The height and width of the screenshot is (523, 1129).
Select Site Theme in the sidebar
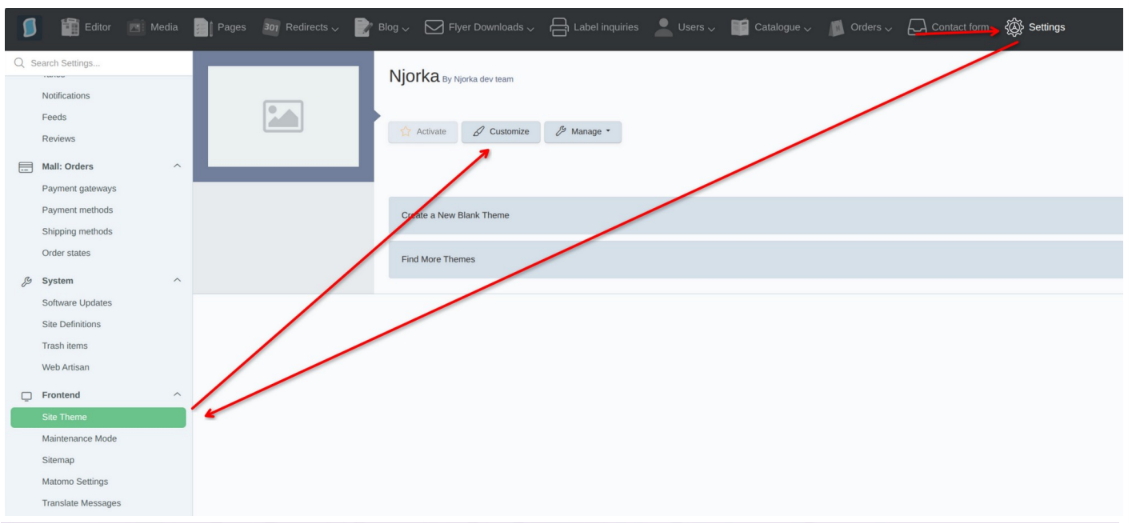click(x=99, y=418)
